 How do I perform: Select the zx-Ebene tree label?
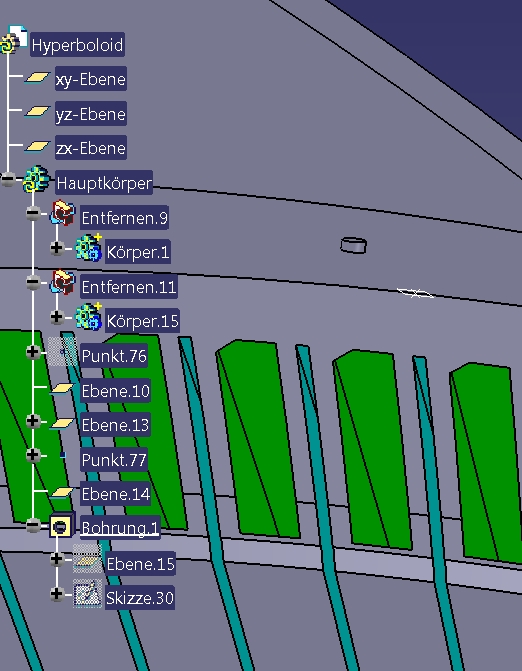click(x=91, y=148)
